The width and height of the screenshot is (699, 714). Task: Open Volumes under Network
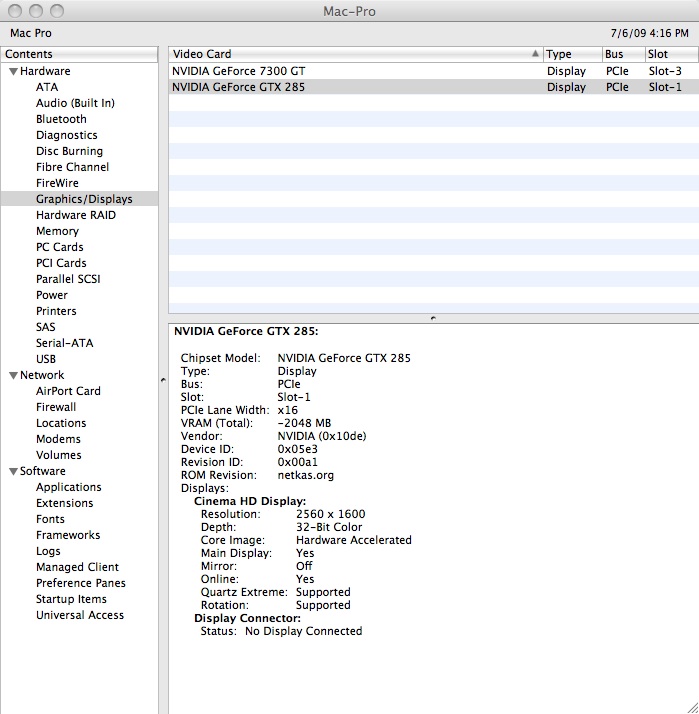click(58, 455)
